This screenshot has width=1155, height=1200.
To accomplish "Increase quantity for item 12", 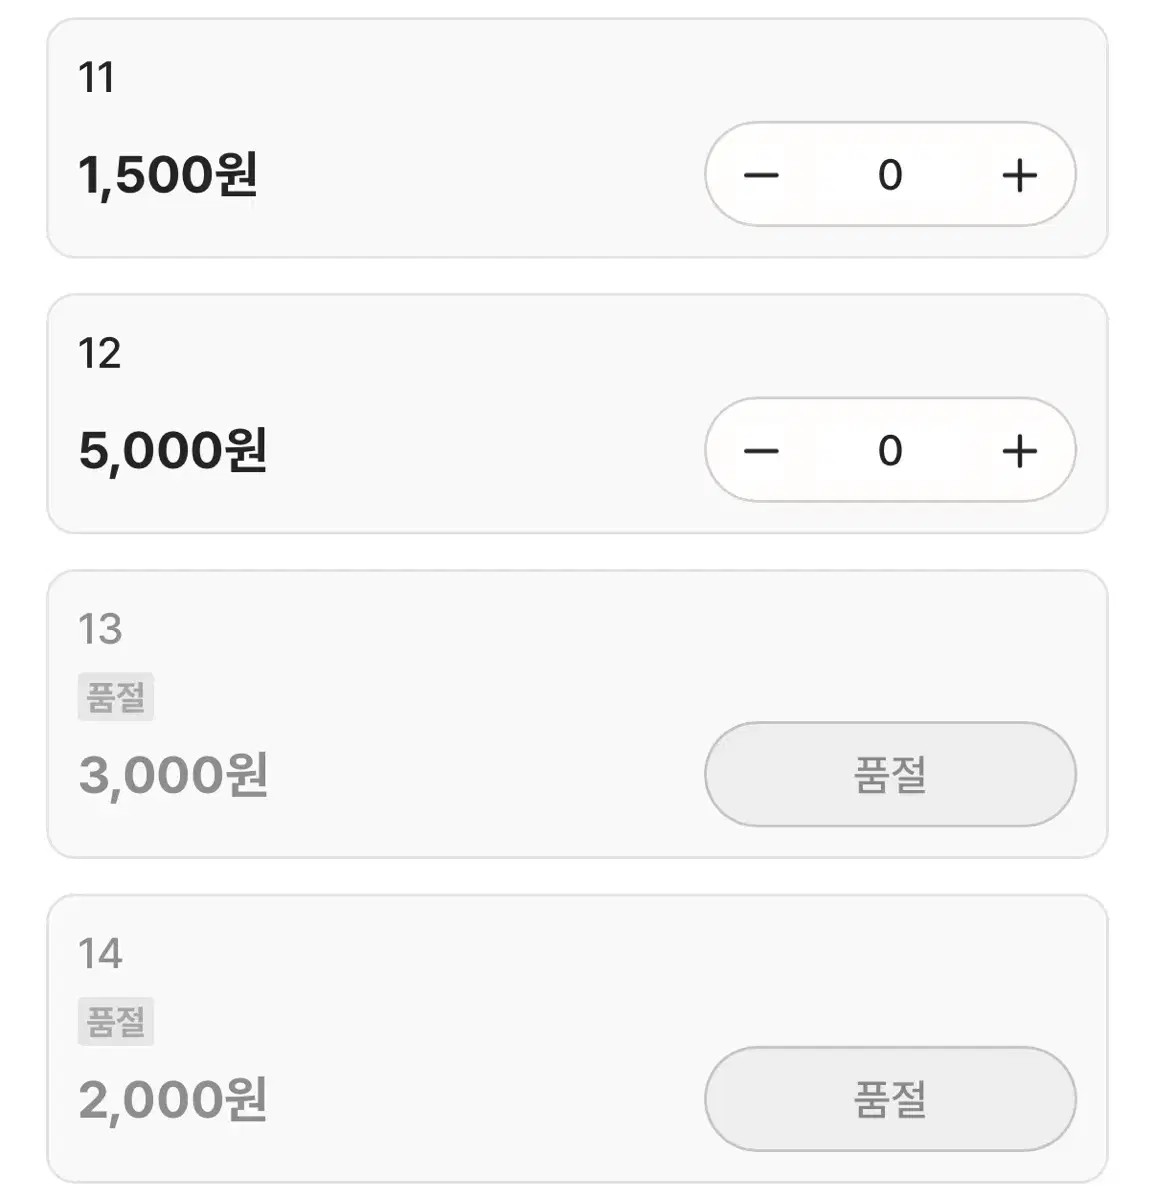I will coord(1019,451).
